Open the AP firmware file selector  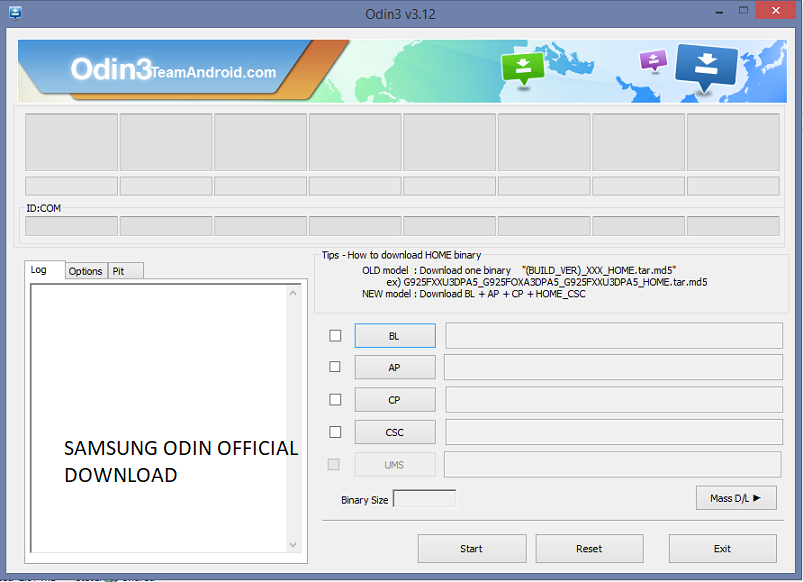point(394,367)
